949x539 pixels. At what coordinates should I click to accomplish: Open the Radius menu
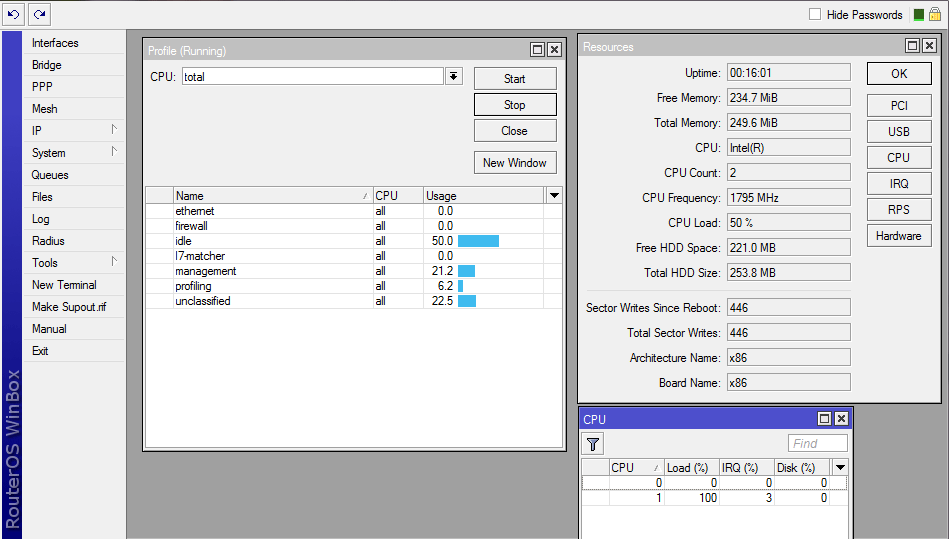pos(48,241)
